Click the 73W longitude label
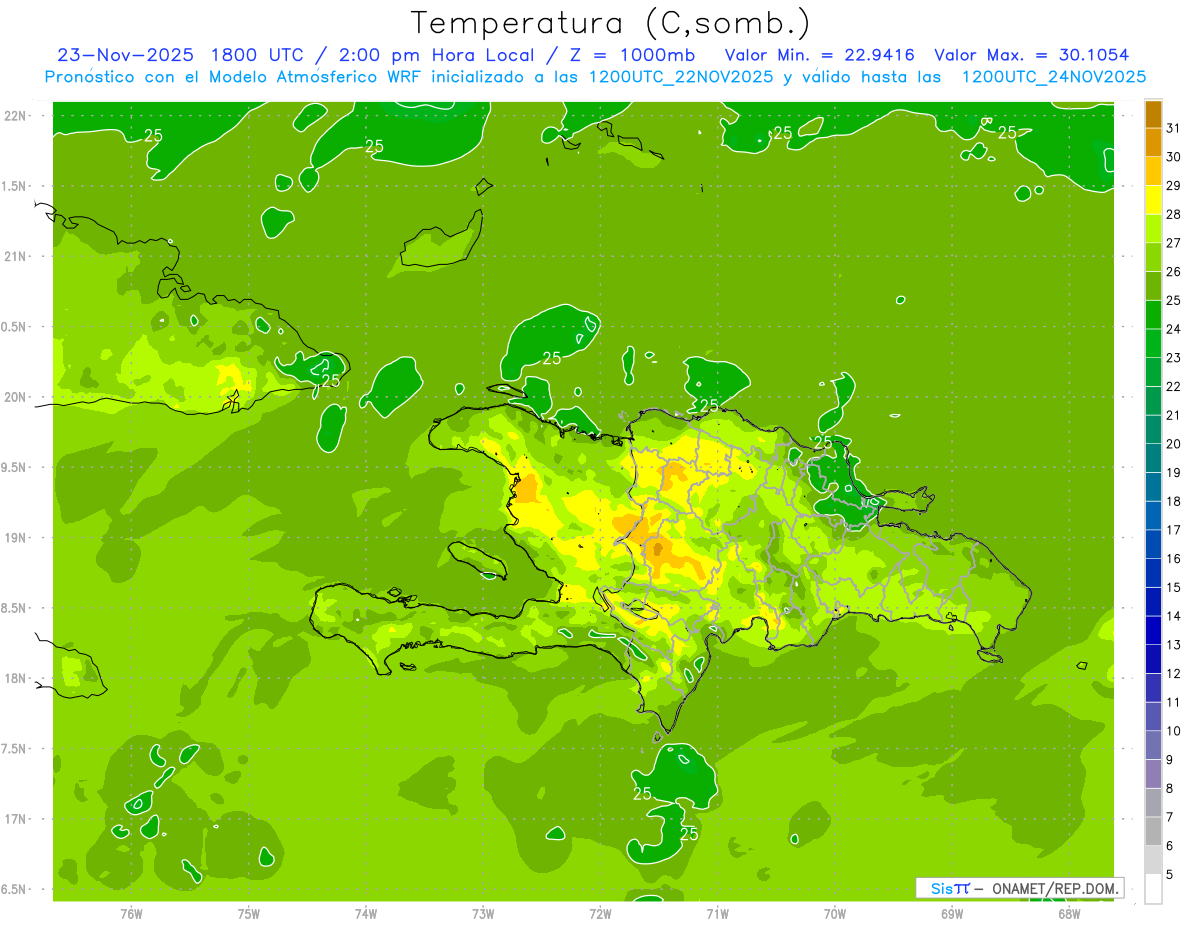Image resolution: width=1200 pixels, height=927 pixels. pos(483,914)
